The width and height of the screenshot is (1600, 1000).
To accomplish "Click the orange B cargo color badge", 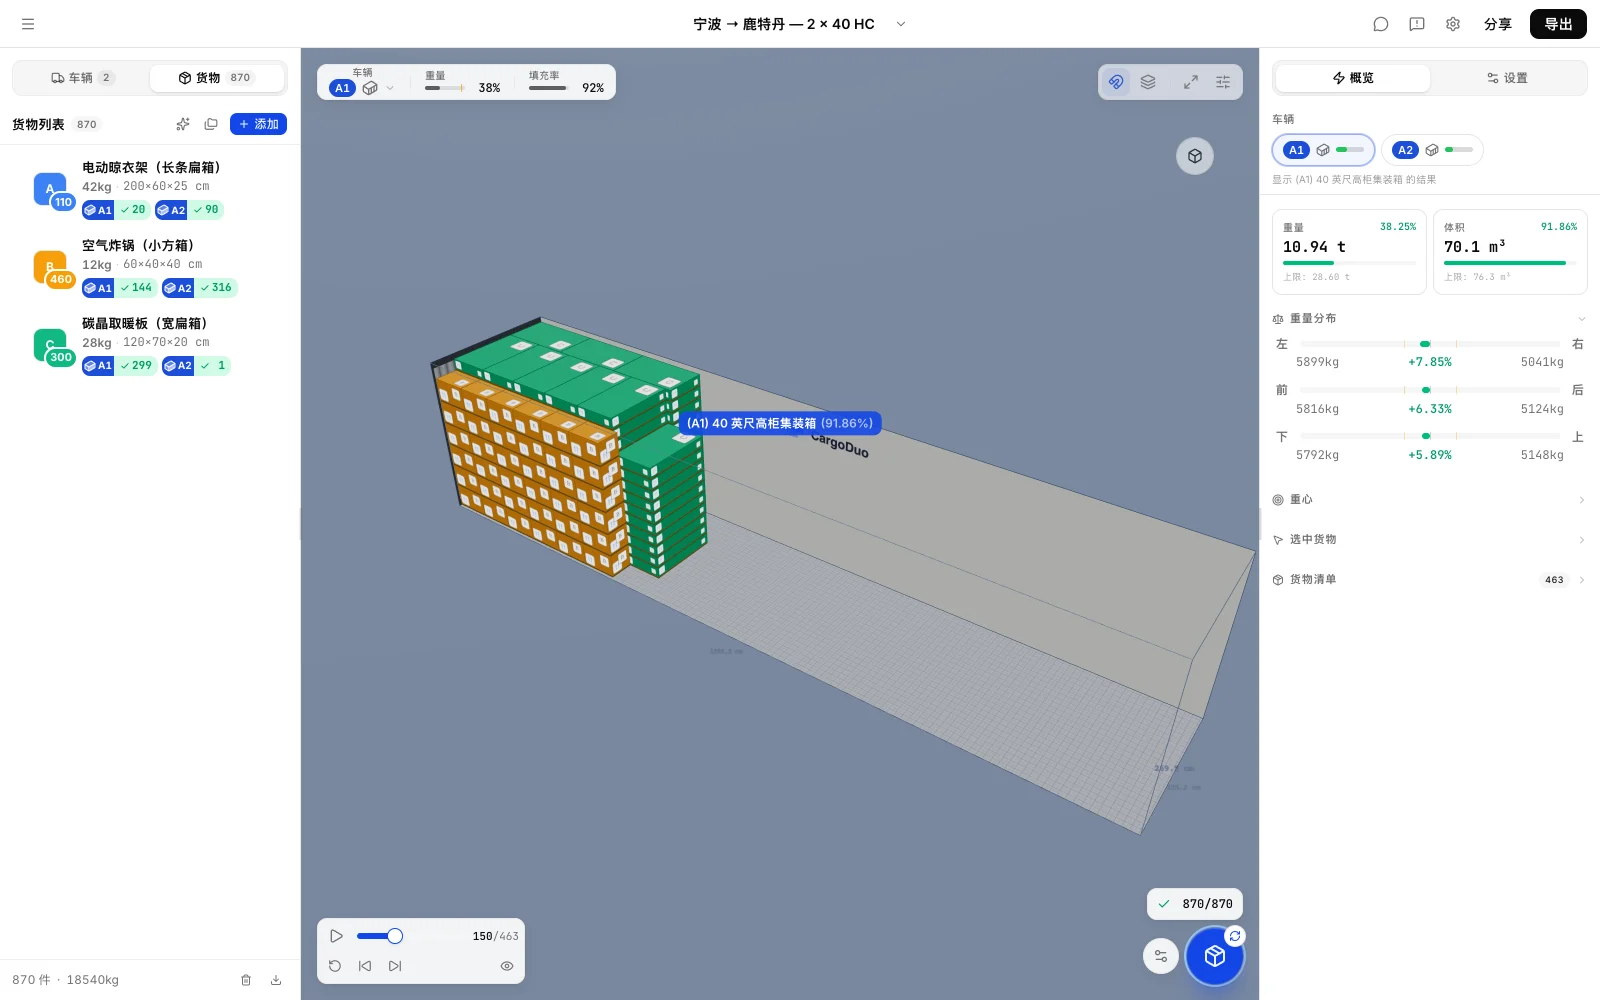I will (x=50, y=267).
